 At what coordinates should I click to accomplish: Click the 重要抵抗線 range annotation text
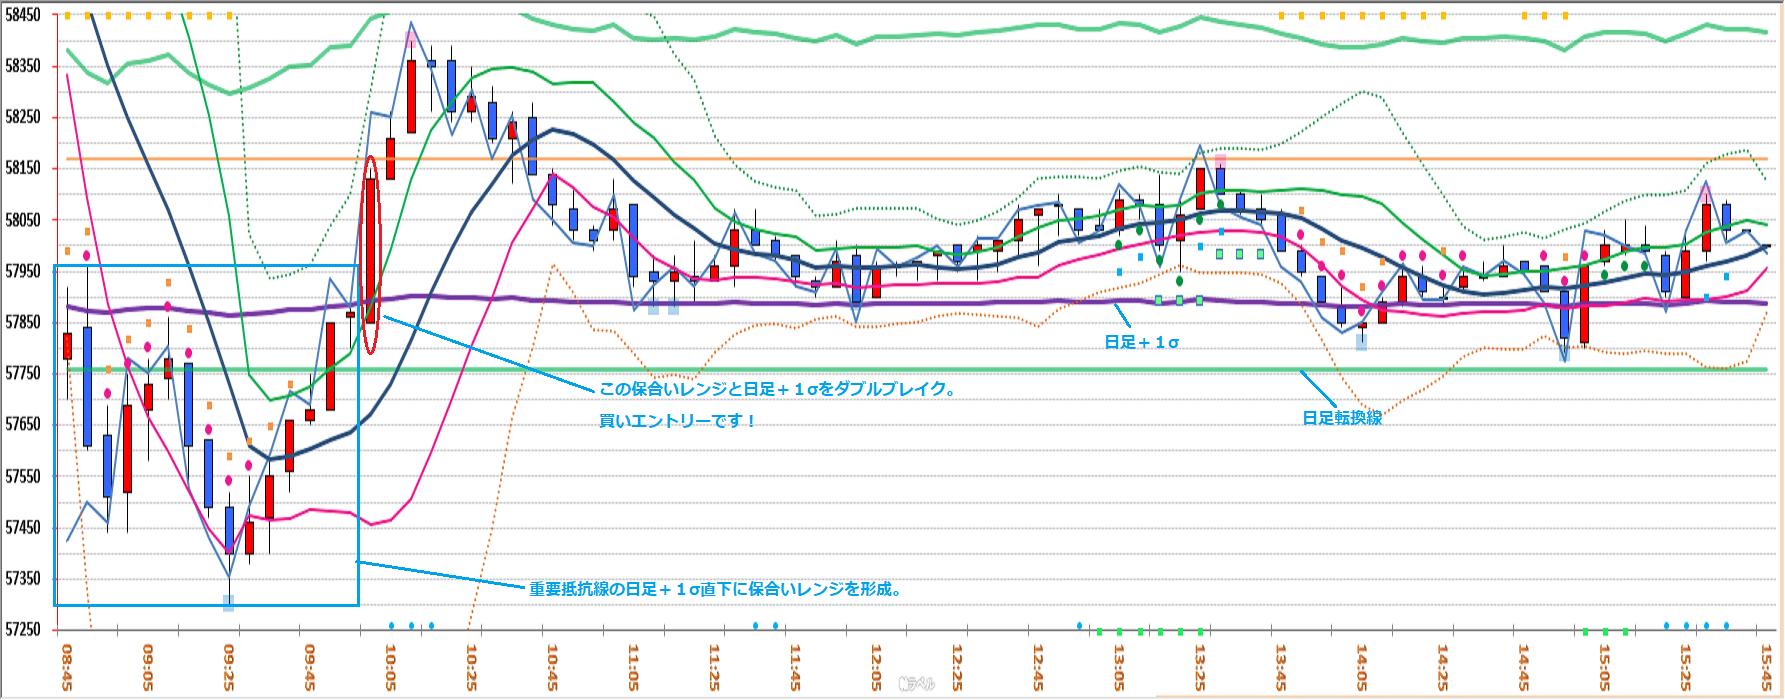(716, 589)
